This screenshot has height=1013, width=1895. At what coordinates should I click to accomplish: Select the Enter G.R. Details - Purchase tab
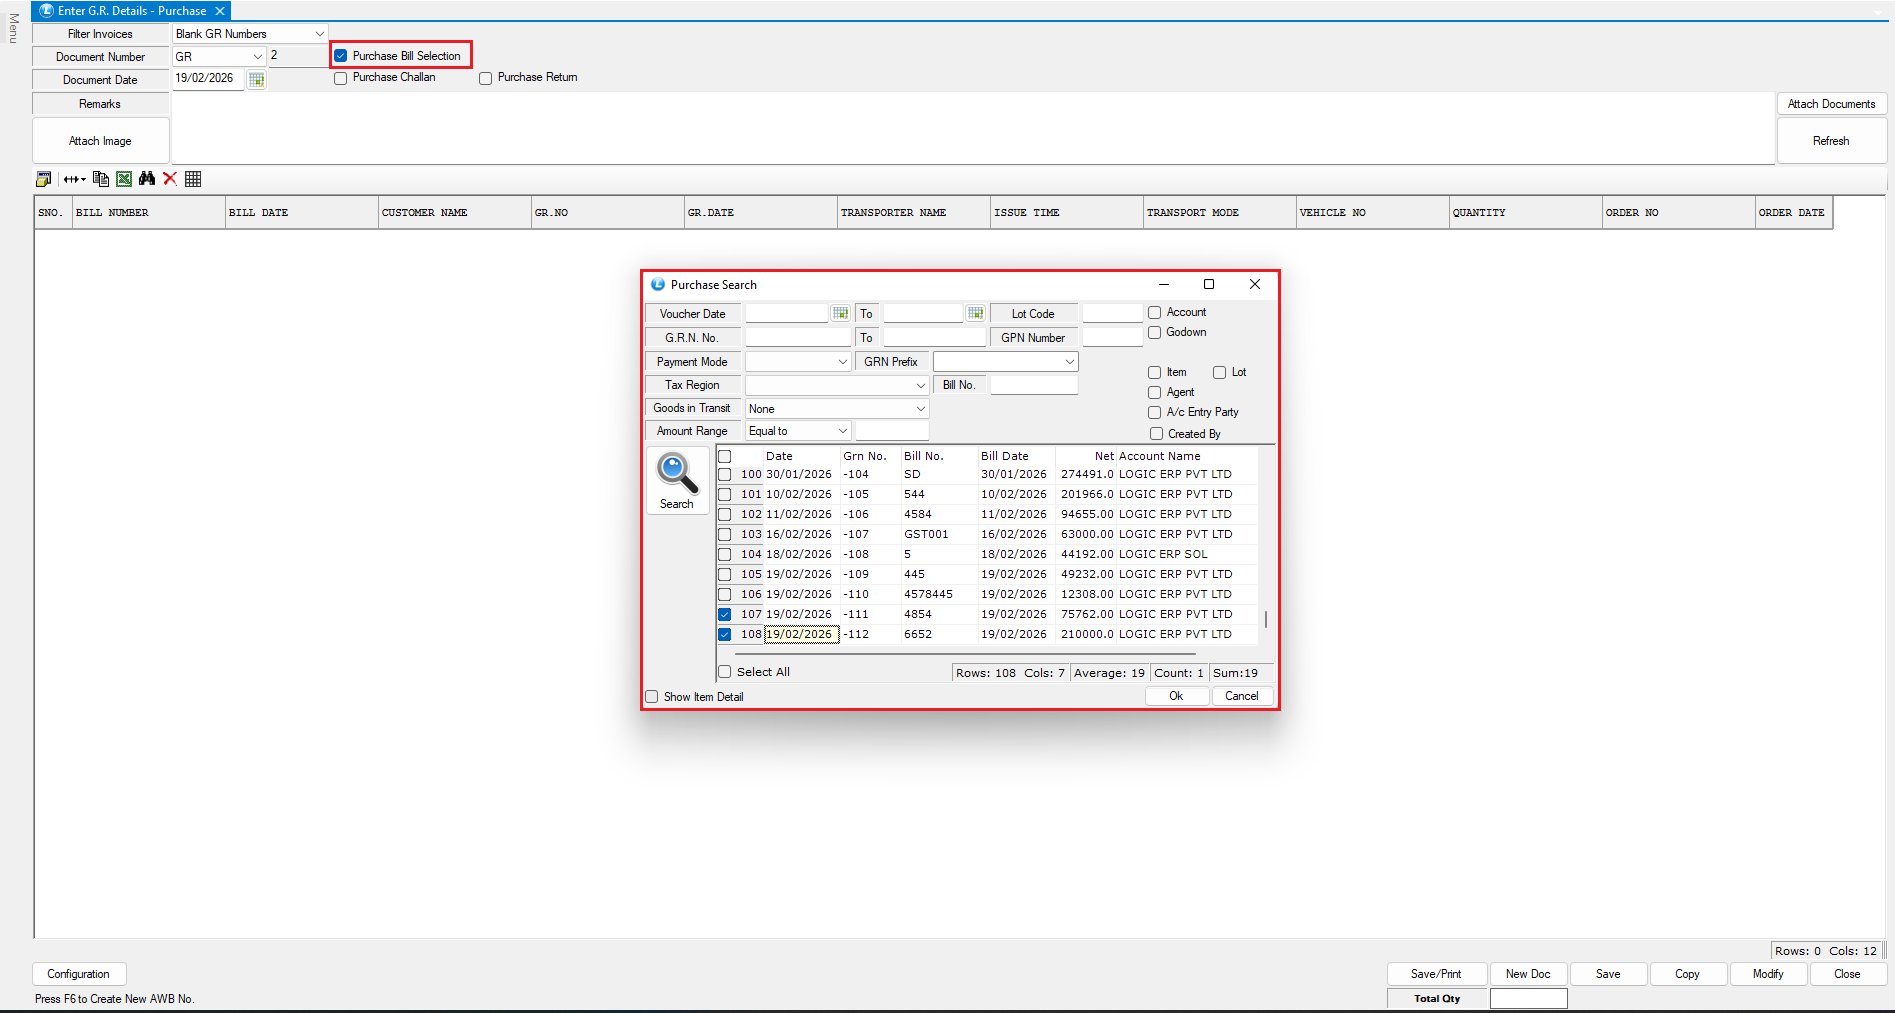click(131, 11)
